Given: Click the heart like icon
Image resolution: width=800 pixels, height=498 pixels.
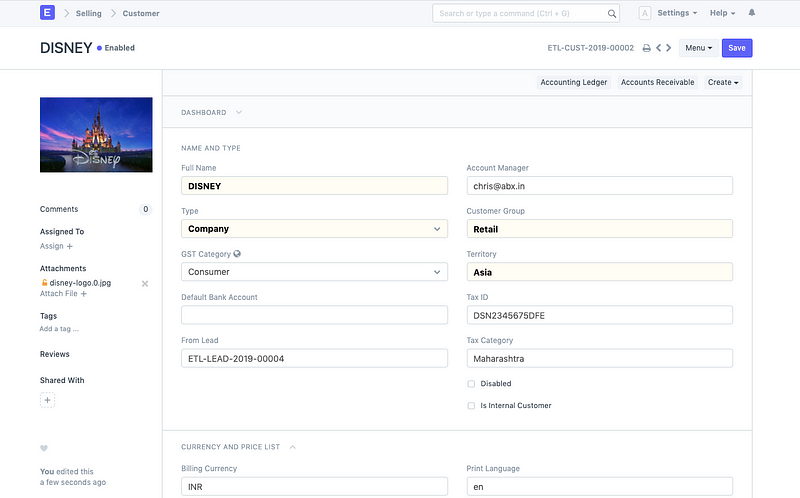Looking at the screenshot, I should point(44,448).
